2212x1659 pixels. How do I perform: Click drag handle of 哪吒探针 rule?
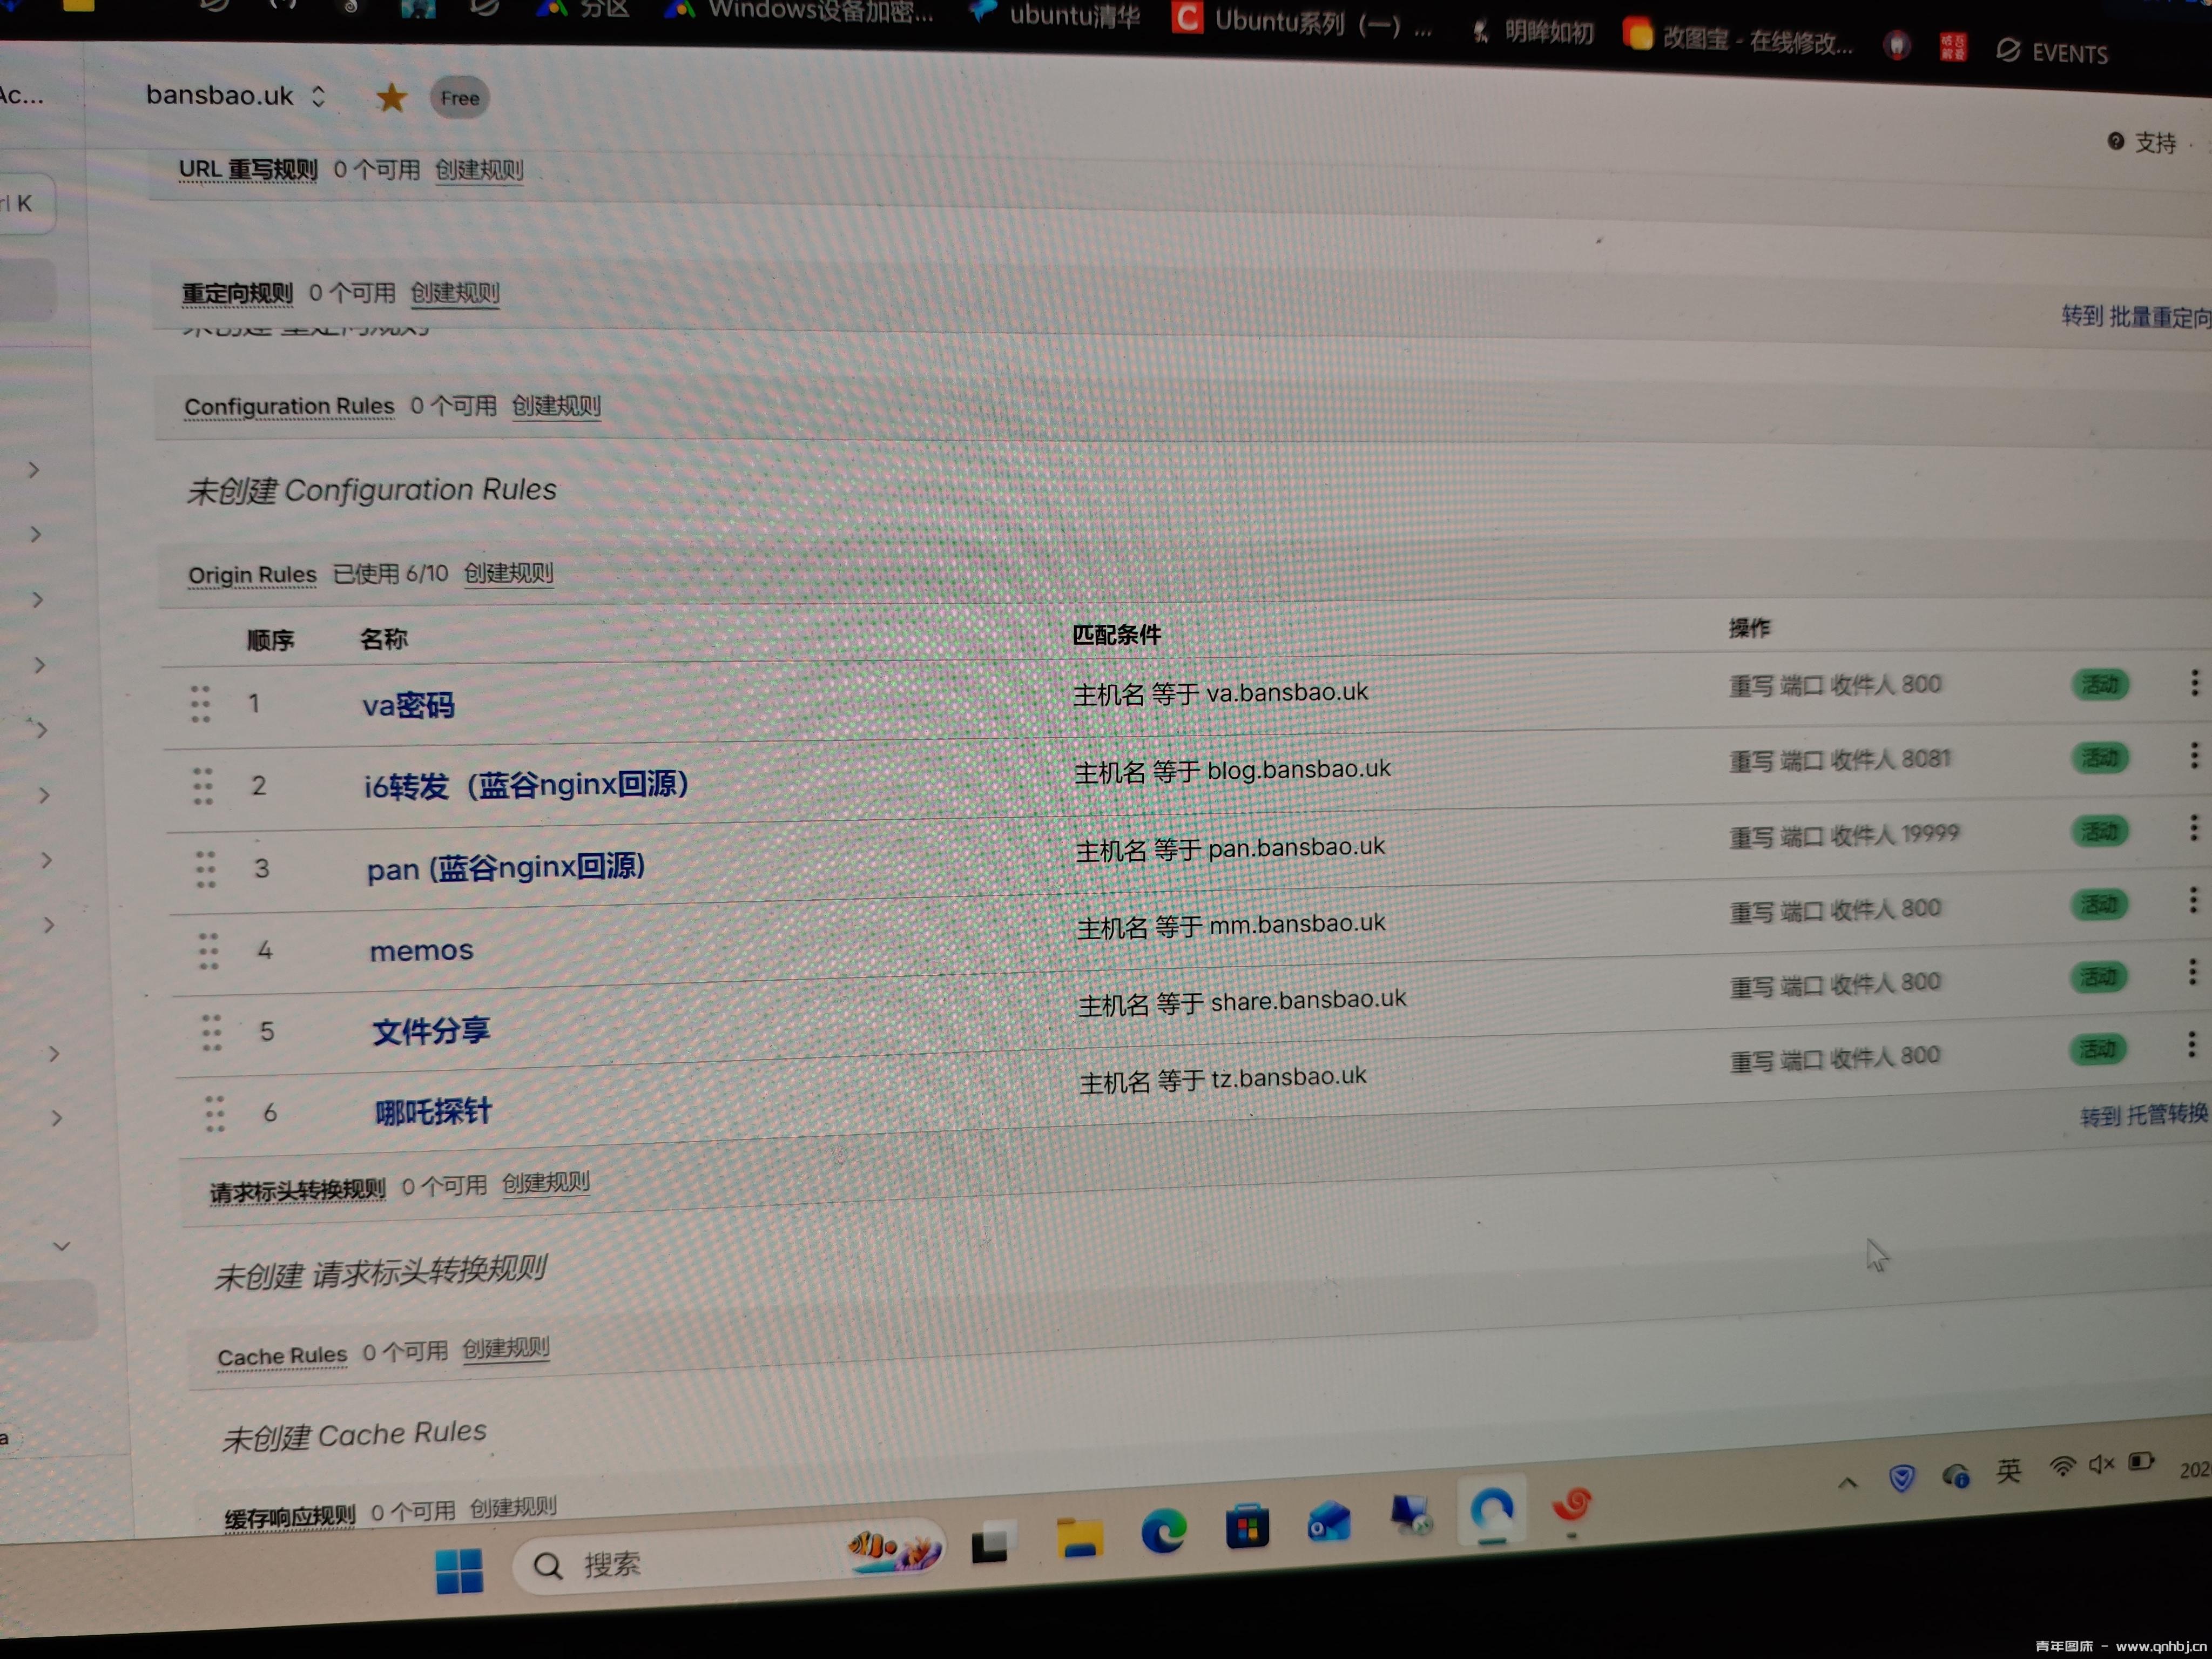[x=214, y=1113]
